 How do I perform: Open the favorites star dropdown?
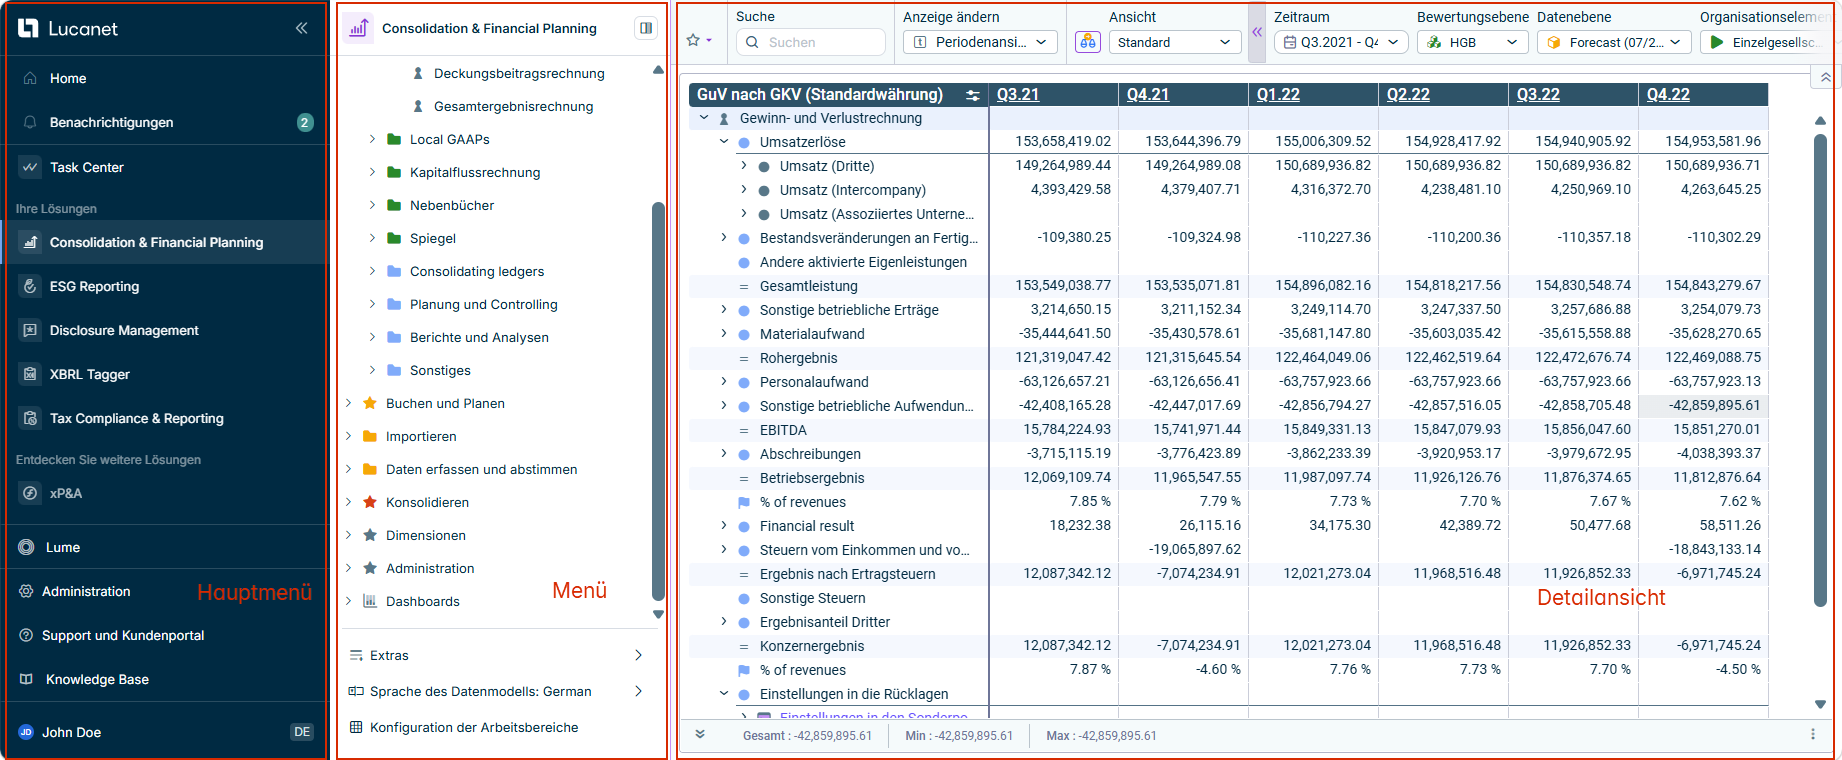click(x=698, y=41)
